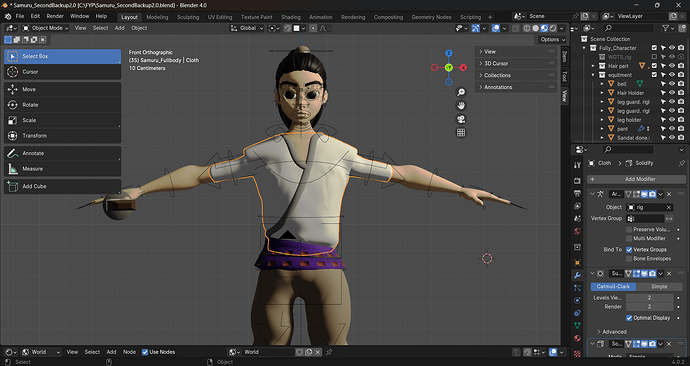Open the Modifiers wrench properties tab
Image resolution: width=690 pixels, height=366 pixels.
[x=577, y=275]
